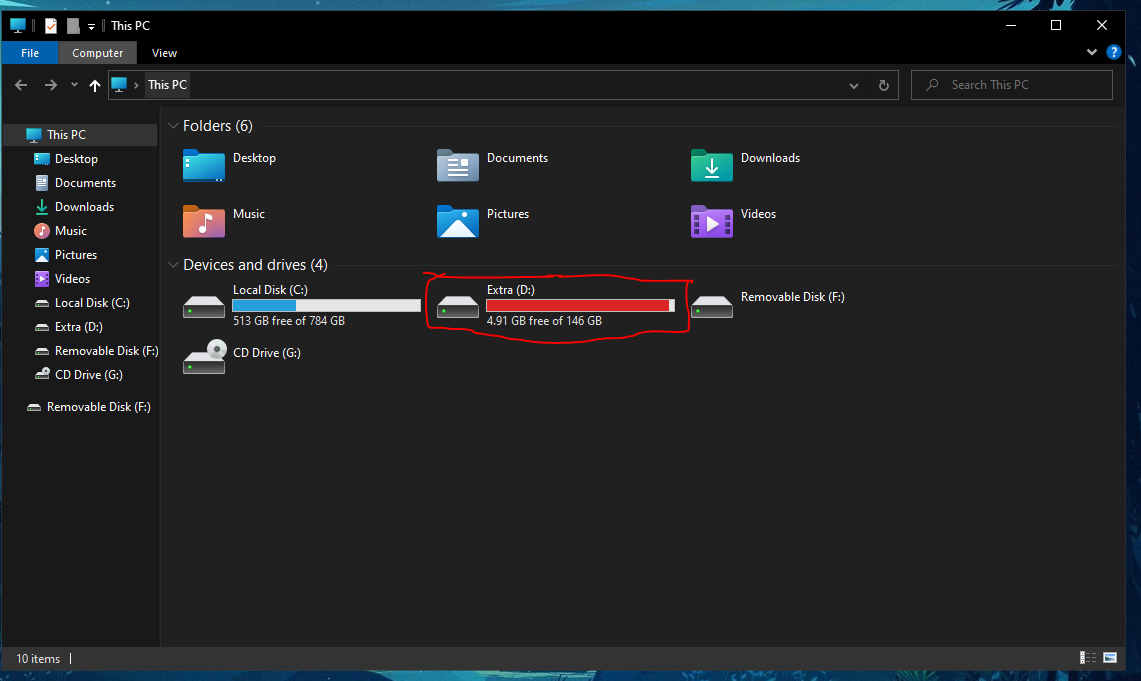Go up one level with Up arrow
1141x681 pixels.
coord(95,85)
